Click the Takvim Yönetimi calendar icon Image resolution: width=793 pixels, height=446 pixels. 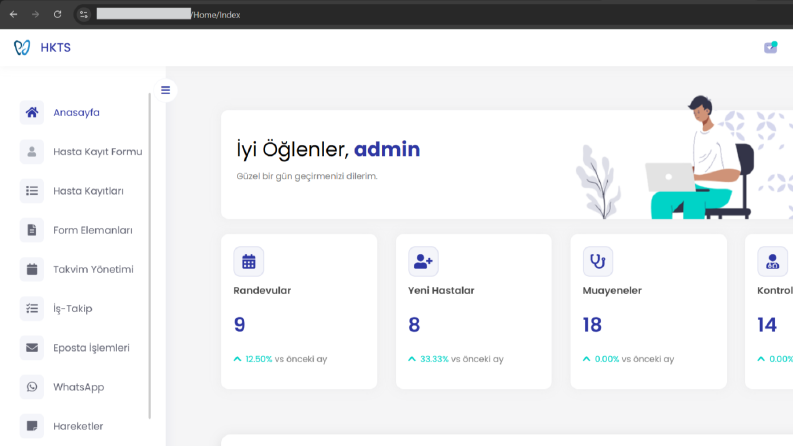tap(32, 269)
